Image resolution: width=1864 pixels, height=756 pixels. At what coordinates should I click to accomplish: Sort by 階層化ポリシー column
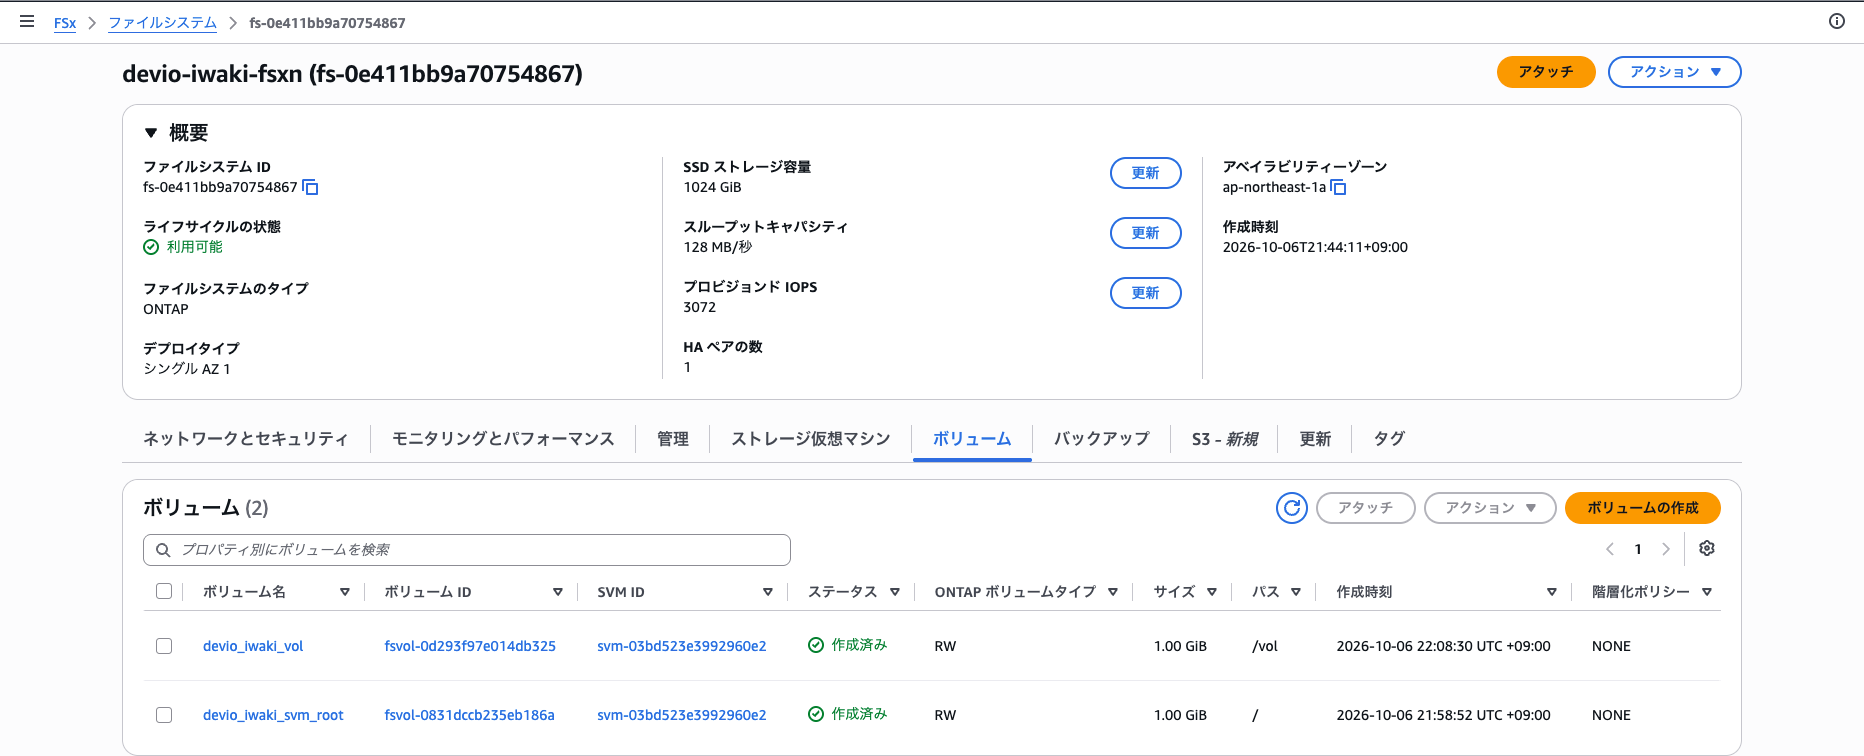[x=1707, y=592]
